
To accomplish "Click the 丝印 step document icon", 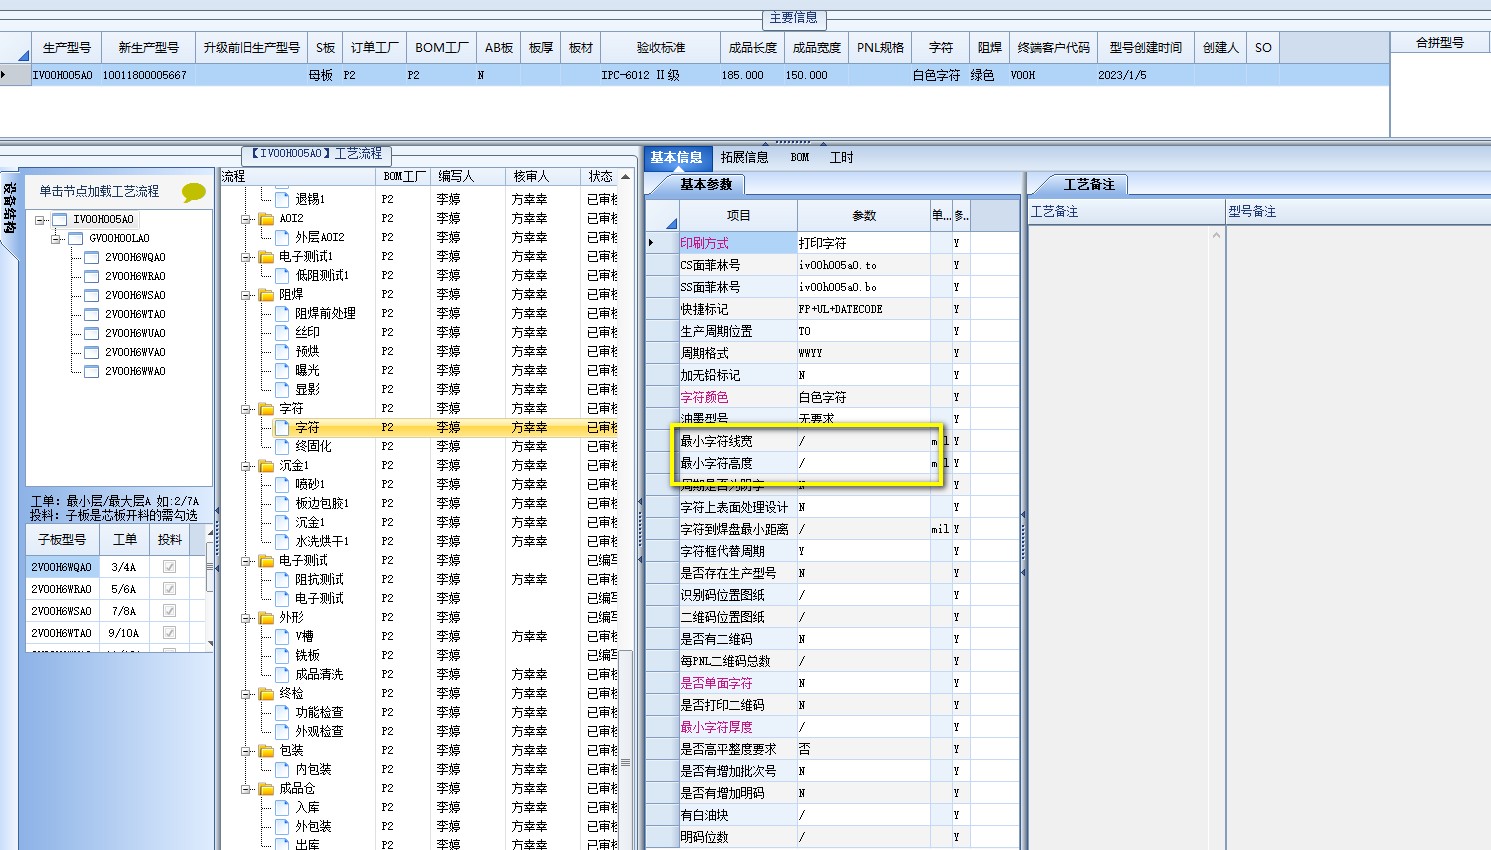I will [x=282, y=332].
